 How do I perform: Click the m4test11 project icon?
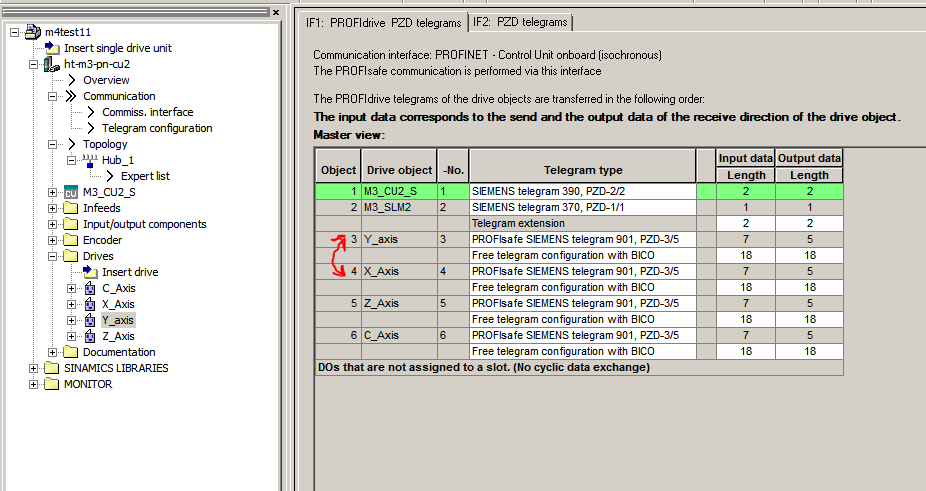click(x=33, y=32)
